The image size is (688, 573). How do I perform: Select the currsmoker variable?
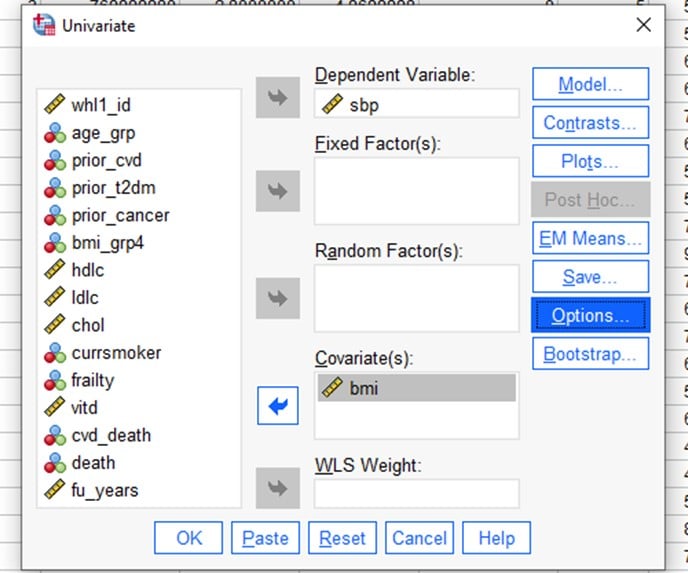click(115, 352)
